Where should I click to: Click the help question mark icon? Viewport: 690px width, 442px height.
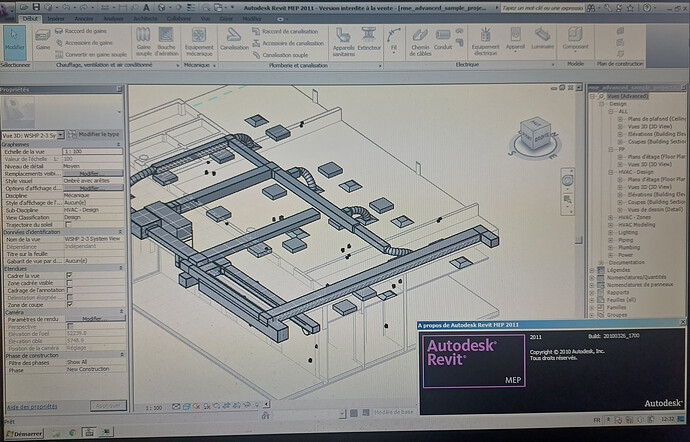[647, 8]
